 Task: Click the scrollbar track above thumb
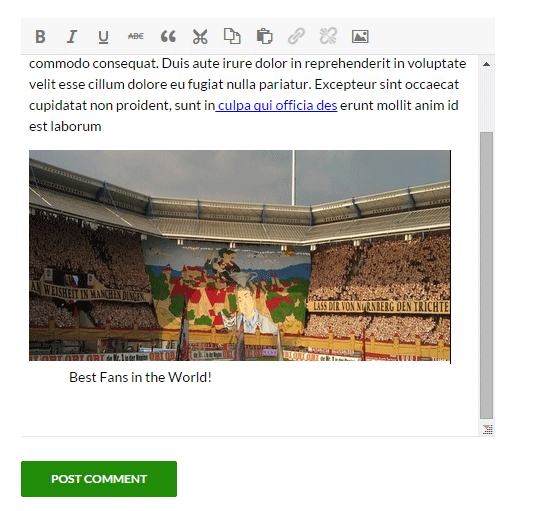click(x=487, y=100)
